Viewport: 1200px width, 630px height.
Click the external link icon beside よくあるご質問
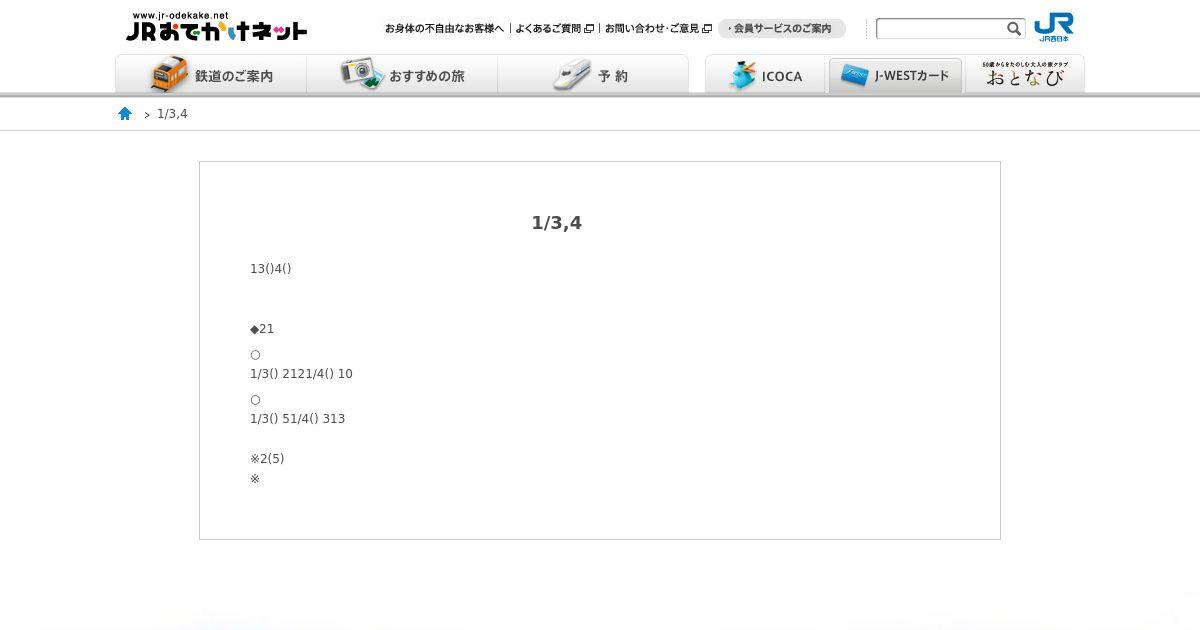(589, 29)
